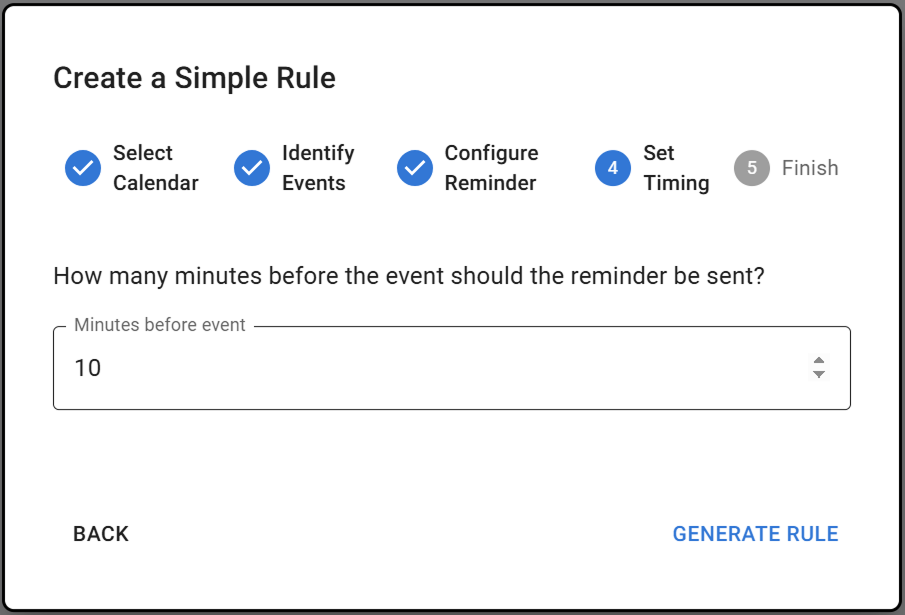Increase minutes with the up spinner arrow
The height and width of the screenshot is (615, 905).
point(819,361)
